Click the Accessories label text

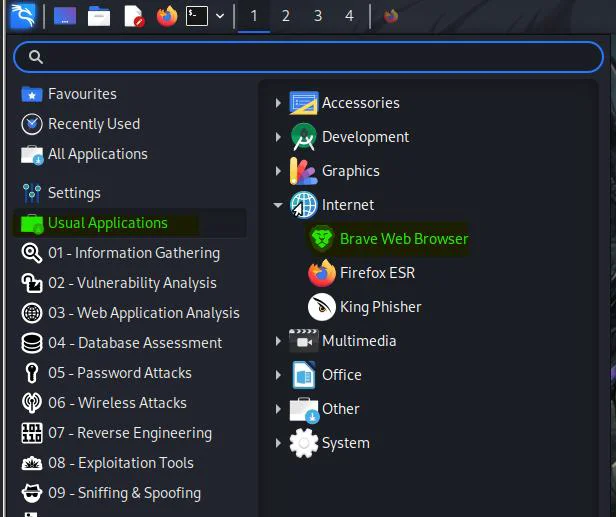point(361,103)
